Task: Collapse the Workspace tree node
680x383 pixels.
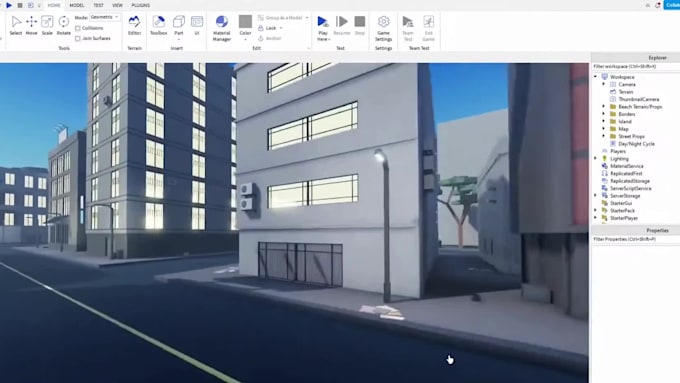Action: click(x=595, y=77)
